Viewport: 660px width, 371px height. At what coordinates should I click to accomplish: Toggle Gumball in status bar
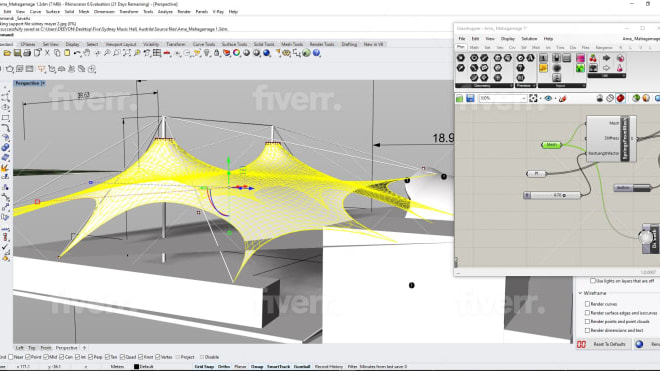(x=302, y=366)
